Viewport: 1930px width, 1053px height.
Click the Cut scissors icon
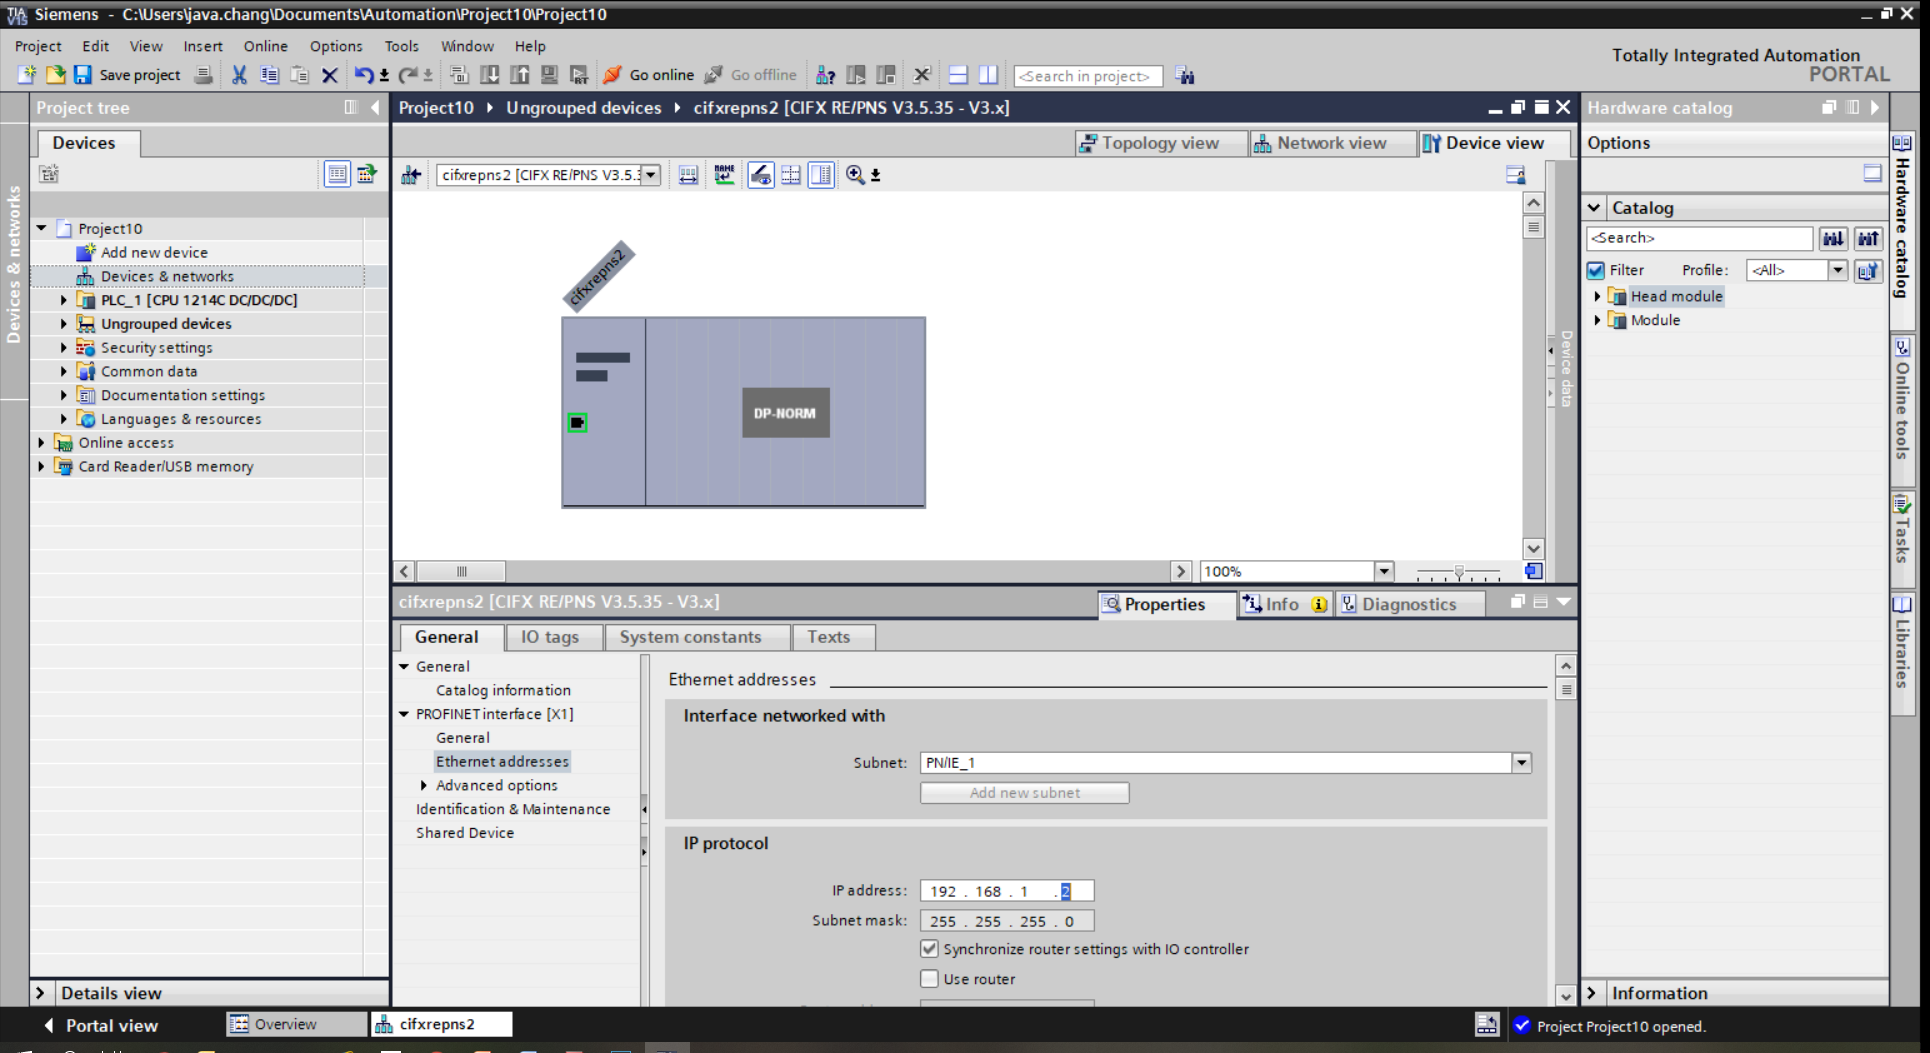tap(239, 75)
